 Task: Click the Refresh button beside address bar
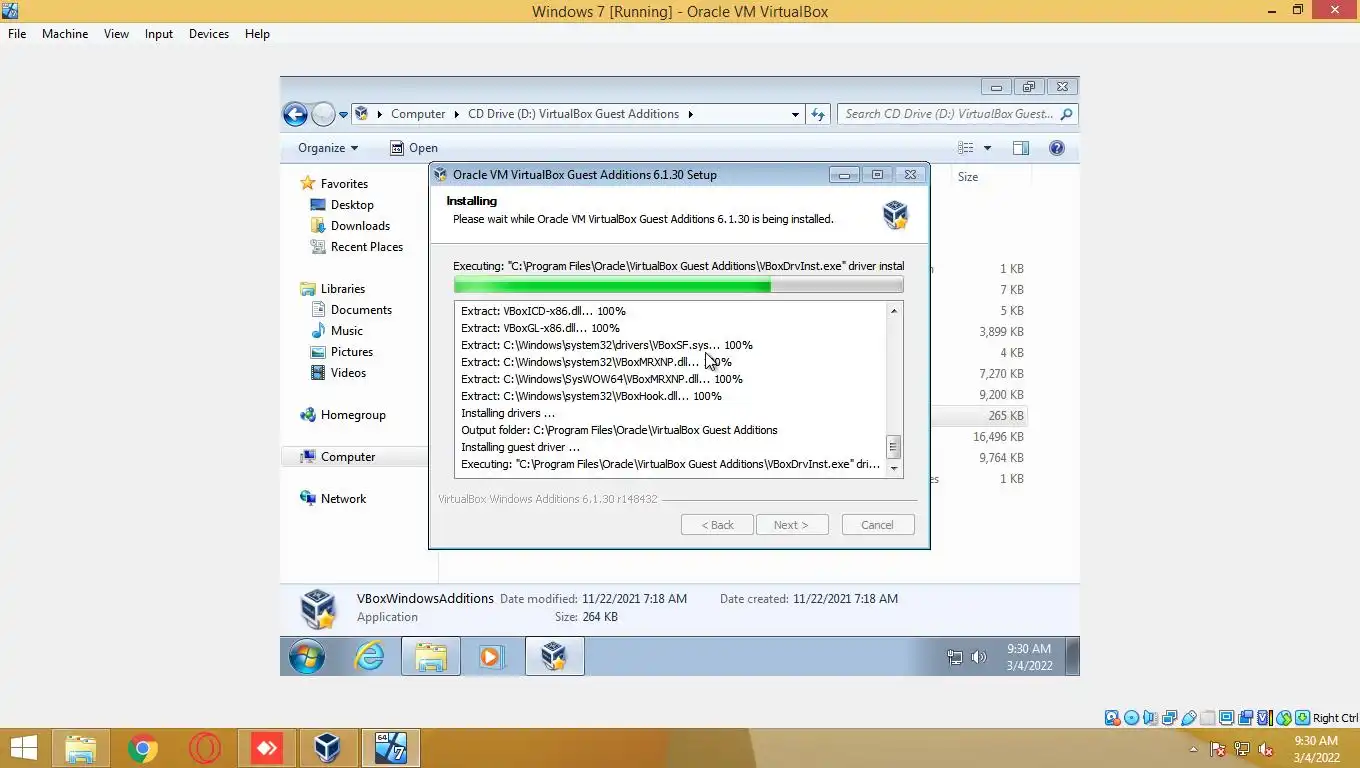[818, 114]
